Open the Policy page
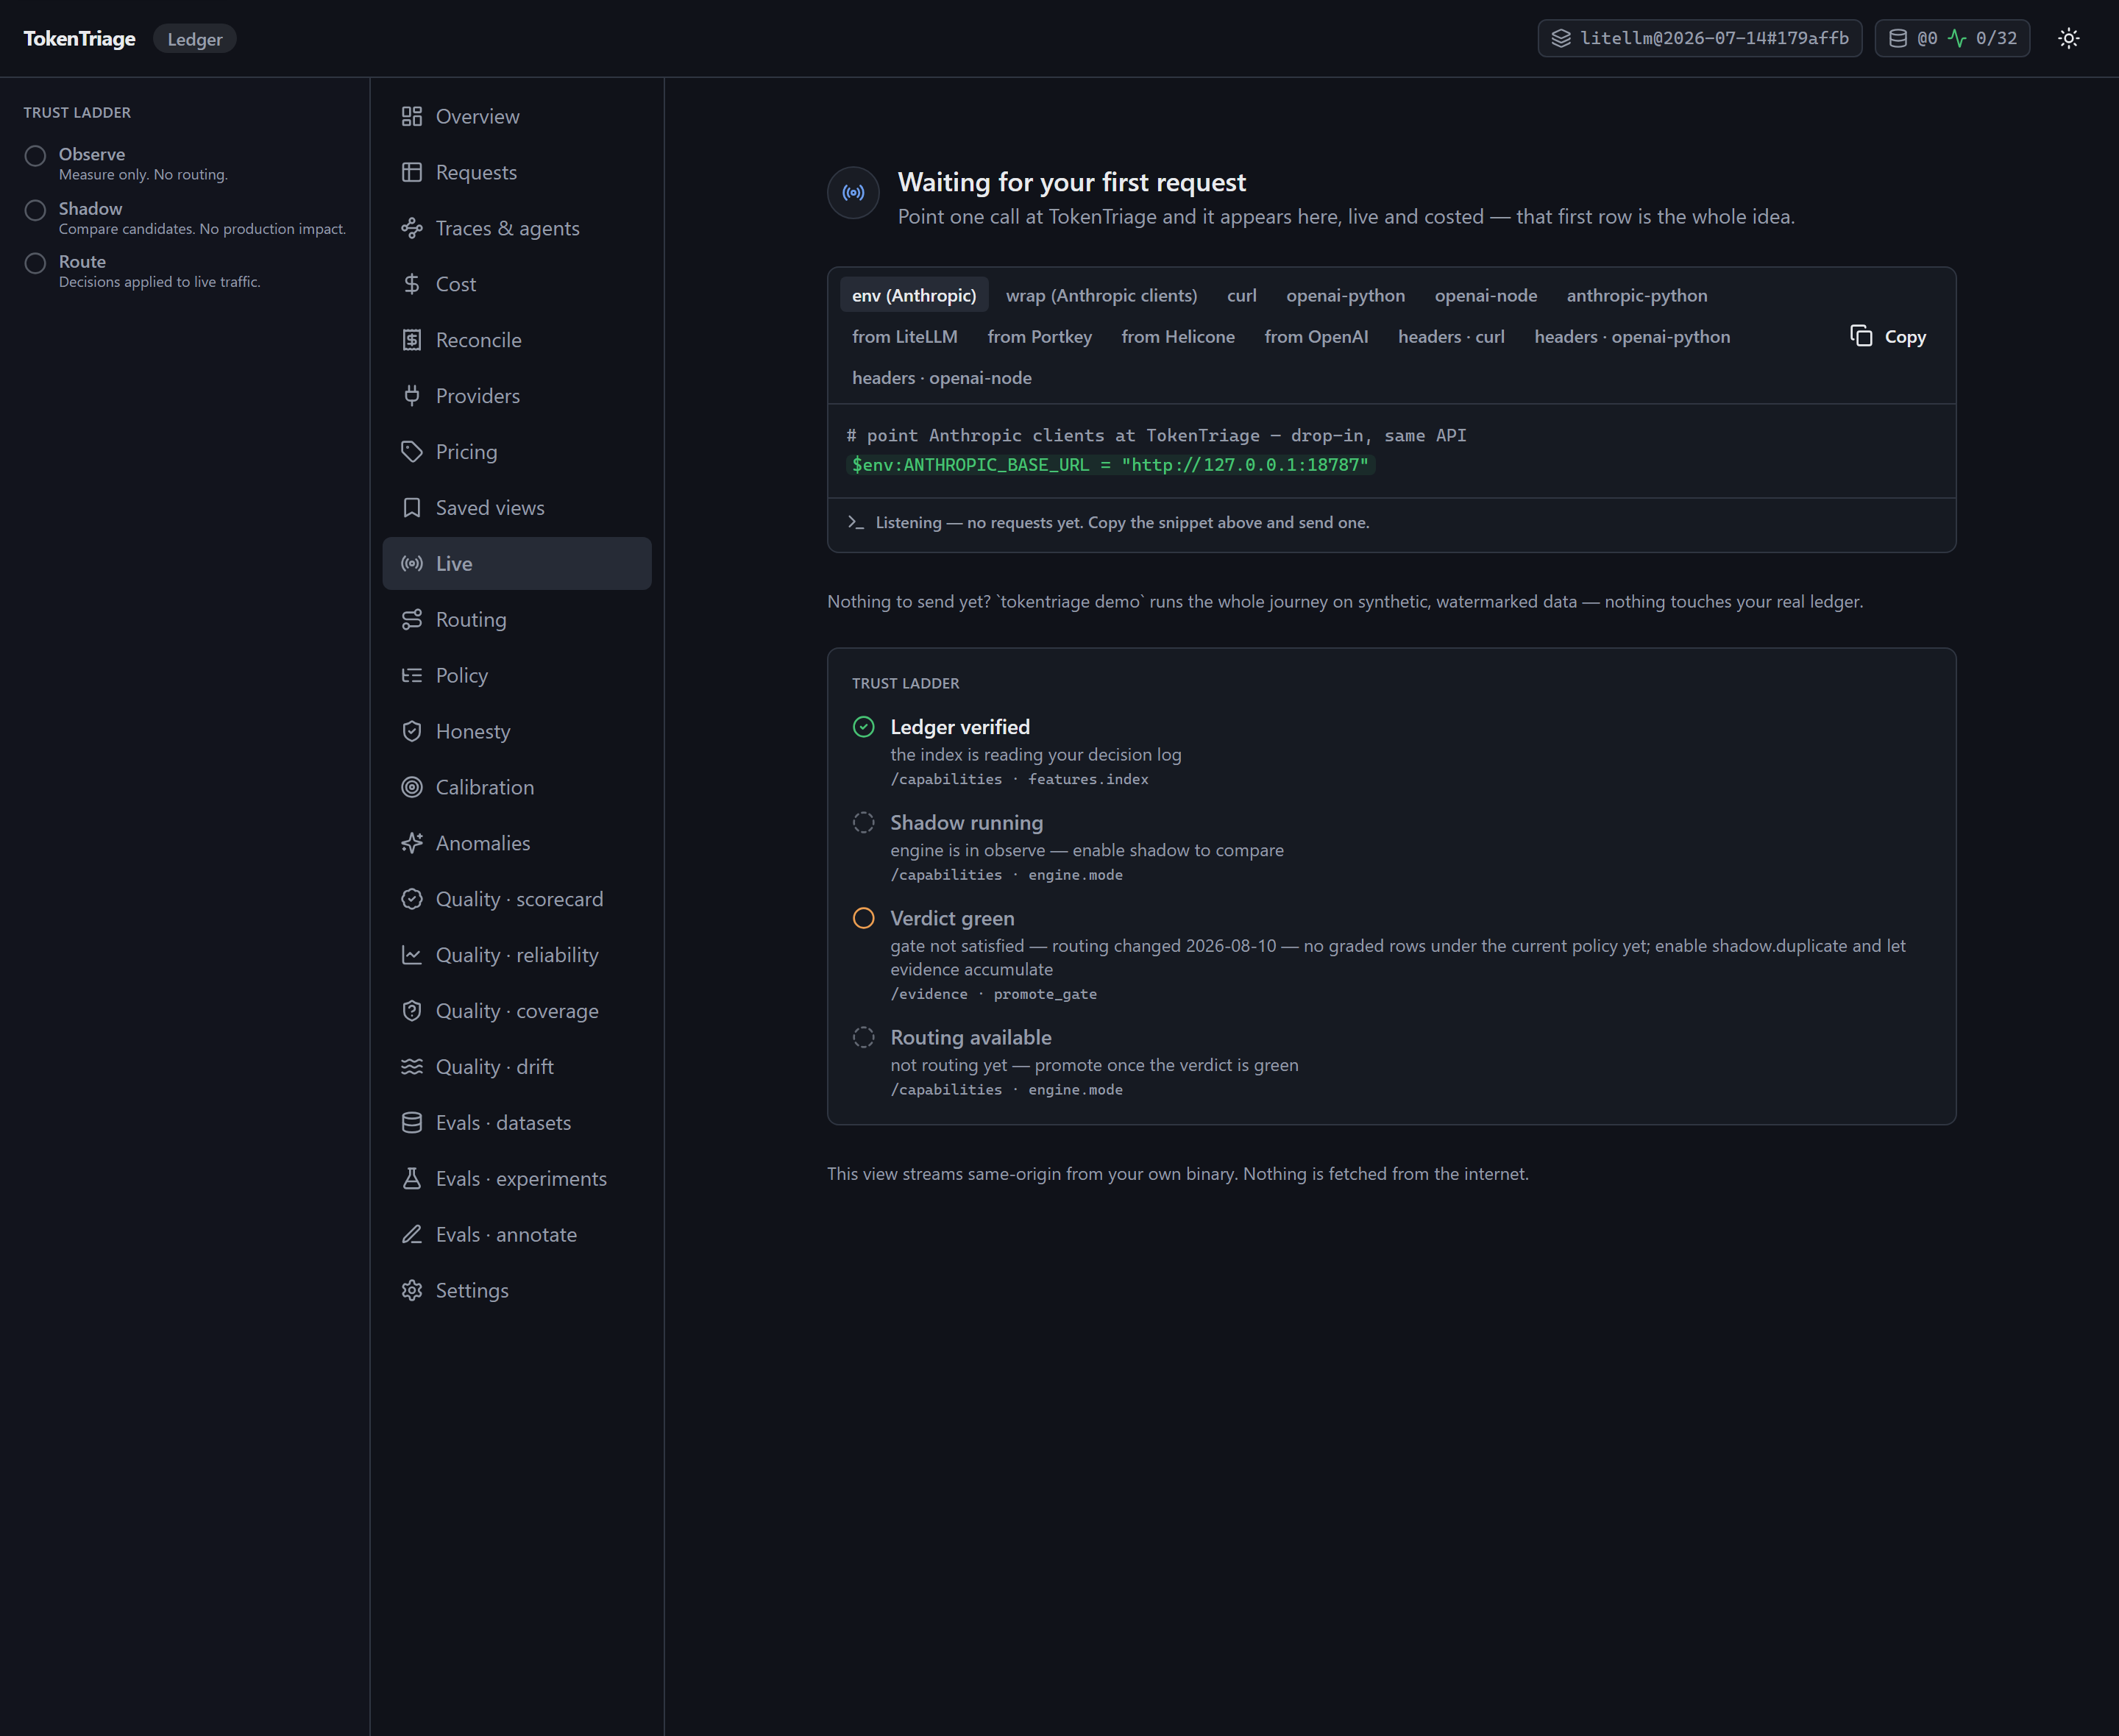This screenshot has height=1736, width=2119. (x=516, y=676)
